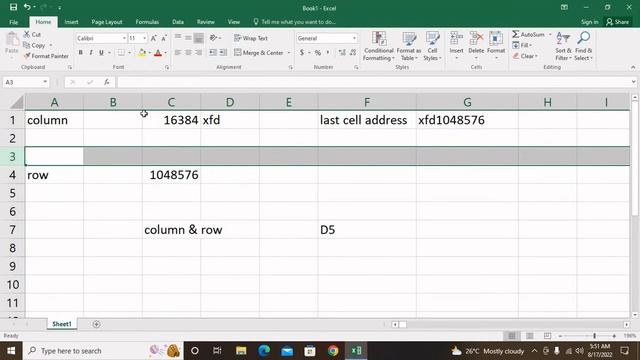Screen dimensions: 640x360
Task: Click the Paste clipboard icon
Action: pos(12,42)
